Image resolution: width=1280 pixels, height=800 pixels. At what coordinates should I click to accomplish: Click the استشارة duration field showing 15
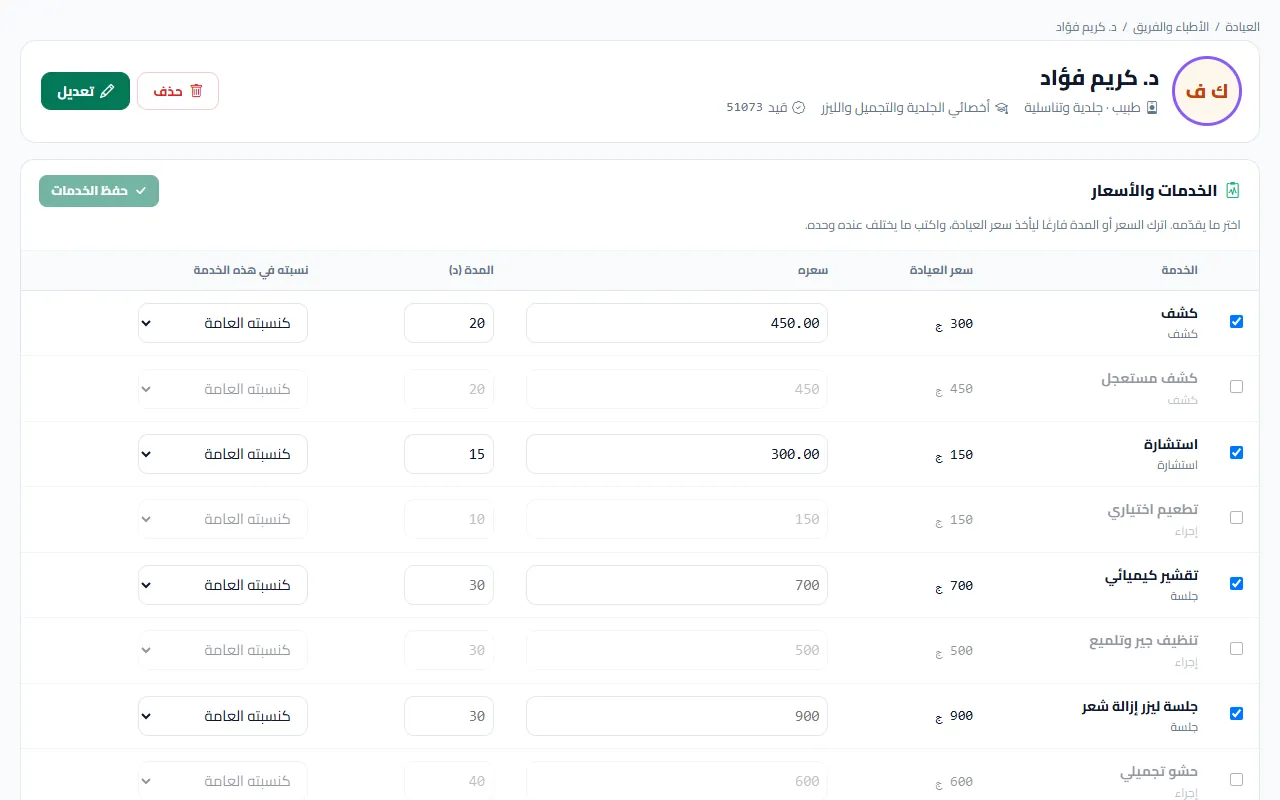point(449,454)
